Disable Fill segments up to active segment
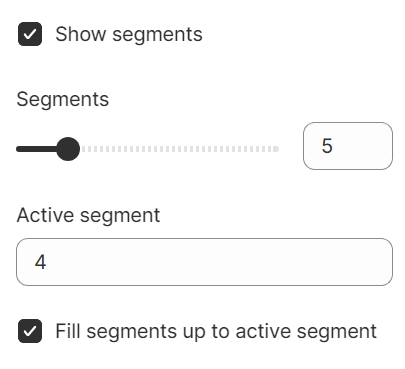The height and width of the screenshot is (369, 405). coord(30,331)
